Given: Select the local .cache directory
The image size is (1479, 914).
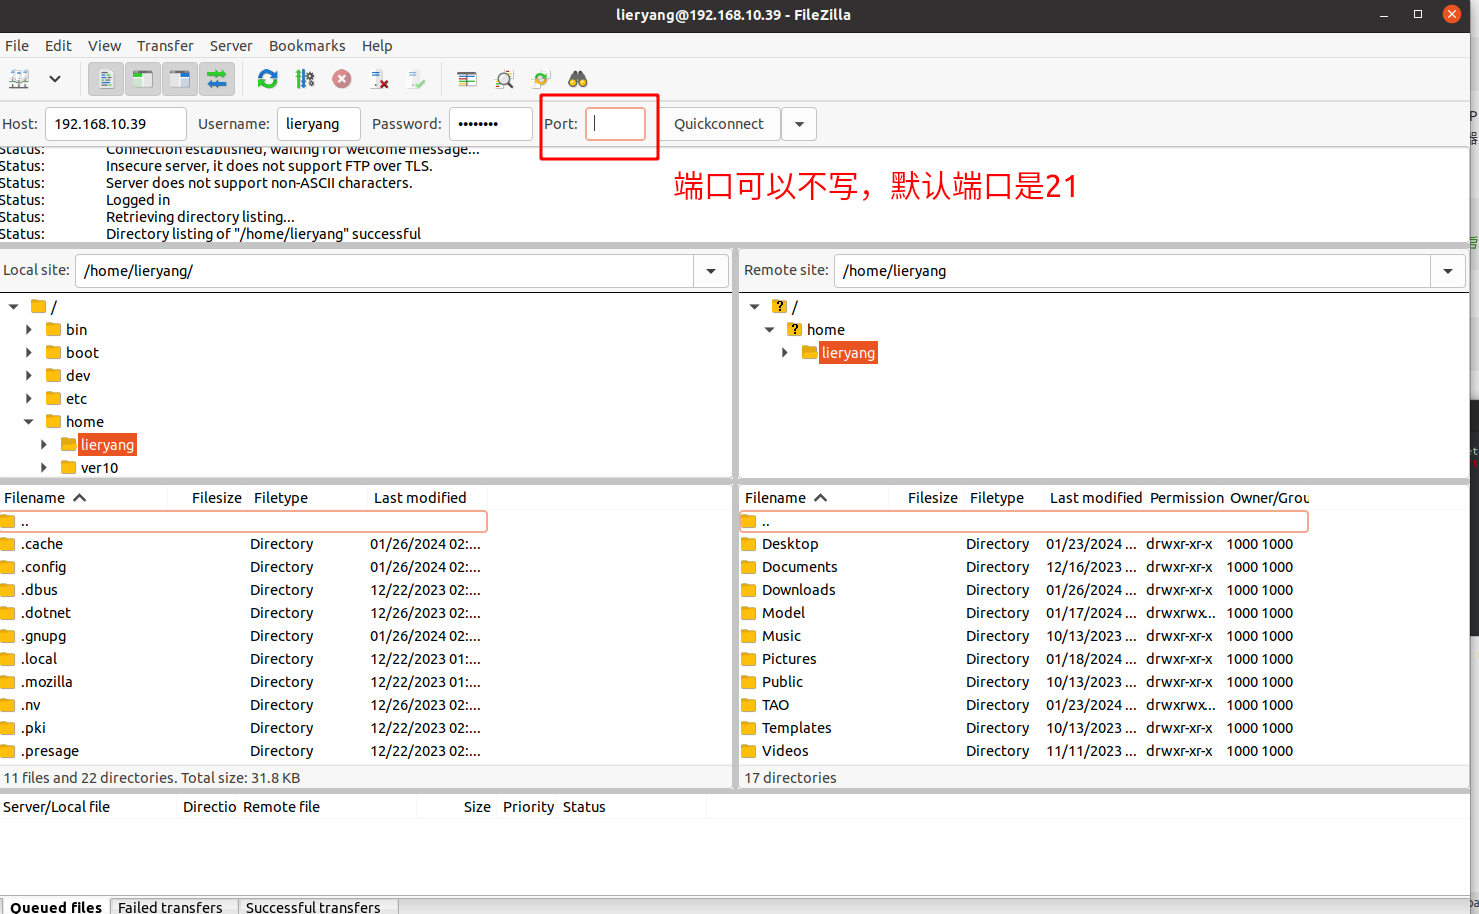Looking at the screenshot, I should coord(243,544).
